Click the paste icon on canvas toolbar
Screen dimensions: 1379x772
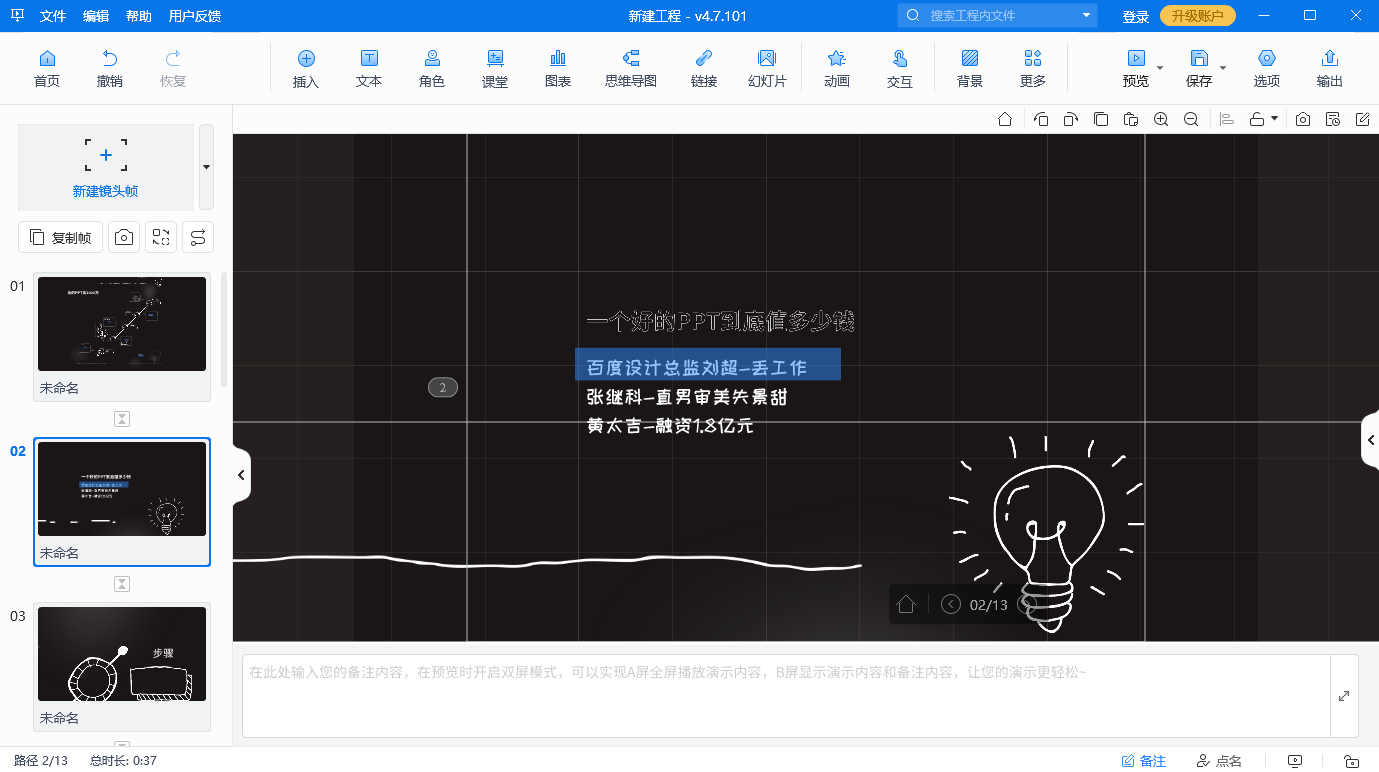coord(1131,119)
